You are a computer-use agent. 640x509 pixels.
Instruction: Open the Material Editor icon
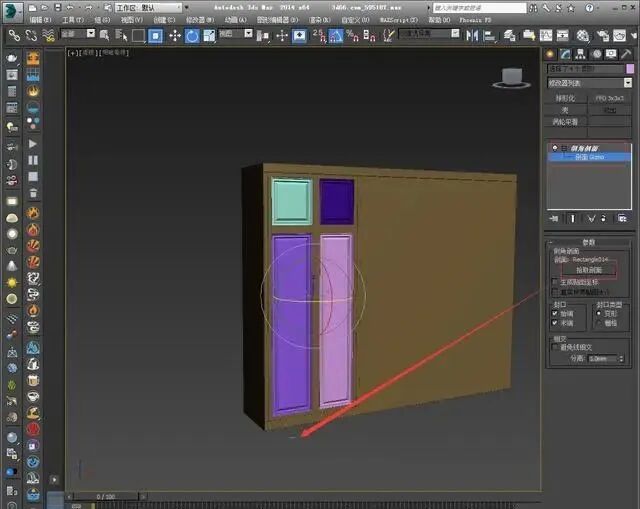(x=583, y=36)
